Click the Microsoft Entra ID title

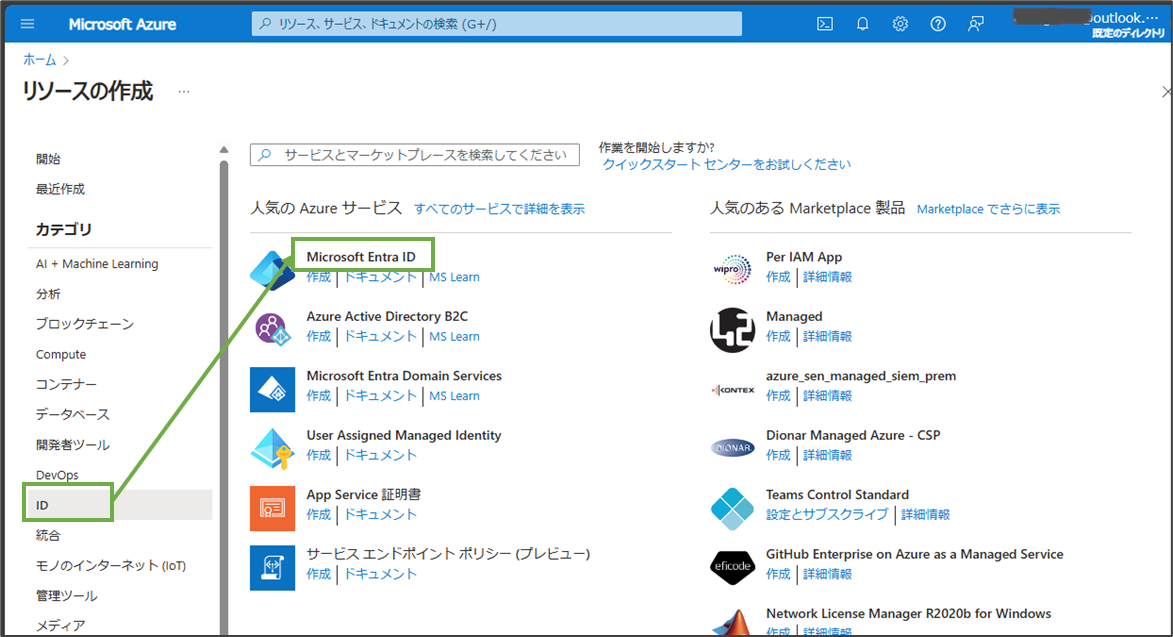click(x=361, y=256)
